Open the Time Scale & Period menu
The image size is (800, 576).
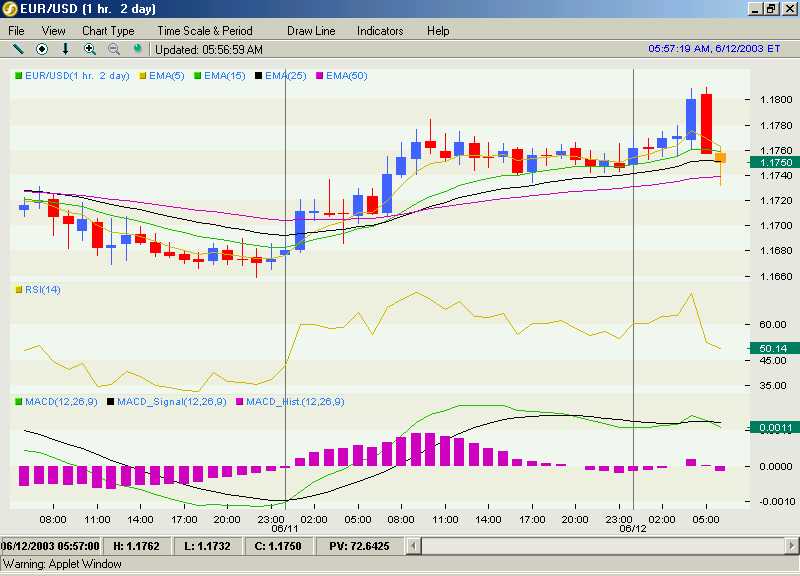pyautogui.click(x=205, y=31)
